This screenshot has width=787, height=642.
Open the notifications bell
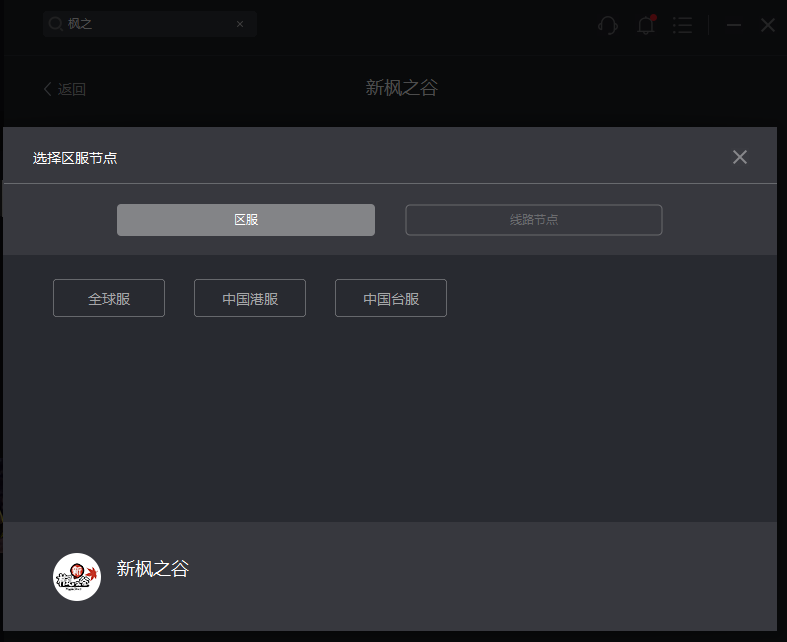click(646, 25)
